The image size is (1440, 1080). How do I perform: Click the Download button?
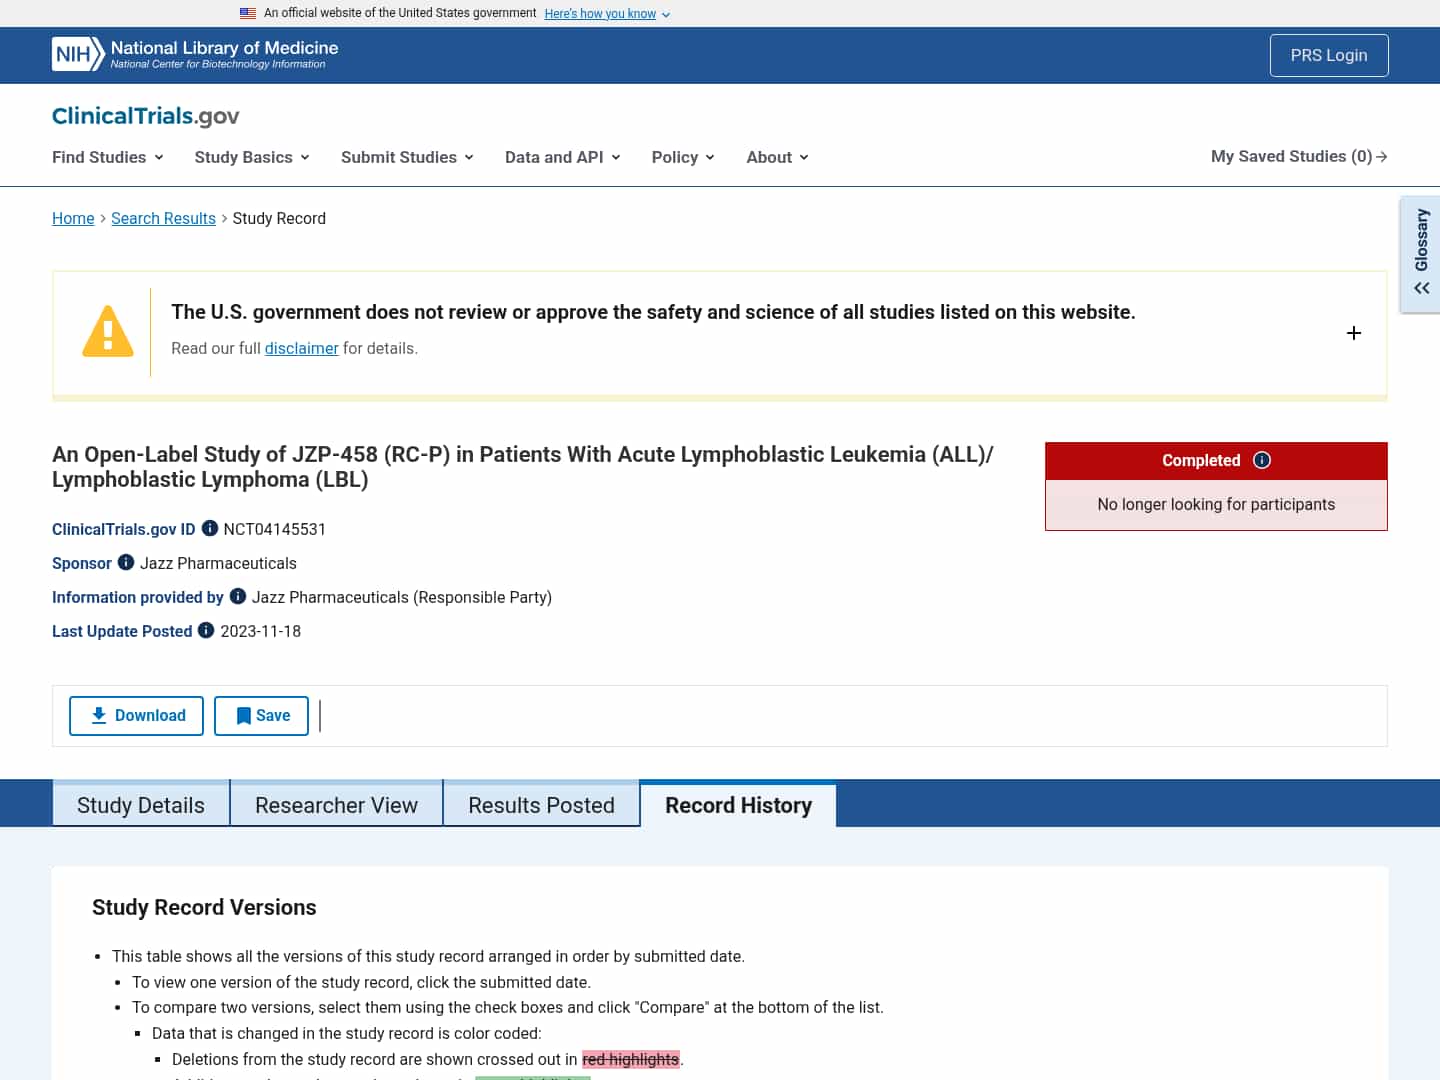pyautogui.click(x=136, y=716)
